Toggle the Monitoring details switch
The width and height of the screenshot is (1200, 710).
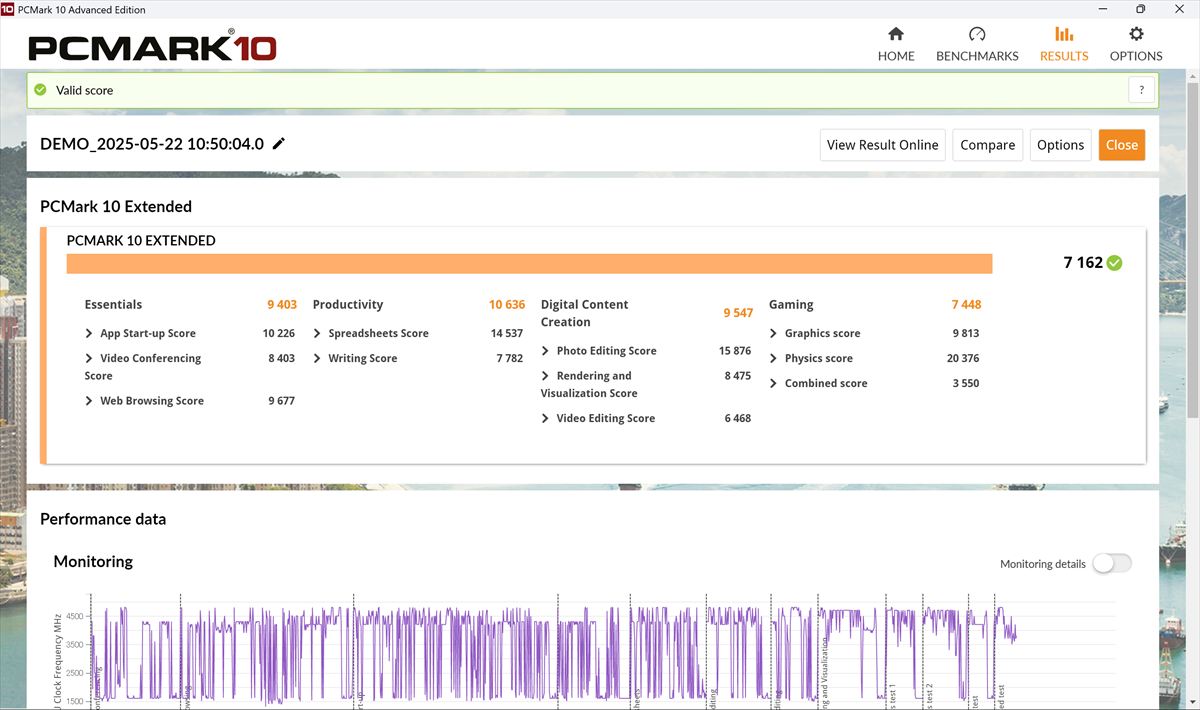(1112, 563)
